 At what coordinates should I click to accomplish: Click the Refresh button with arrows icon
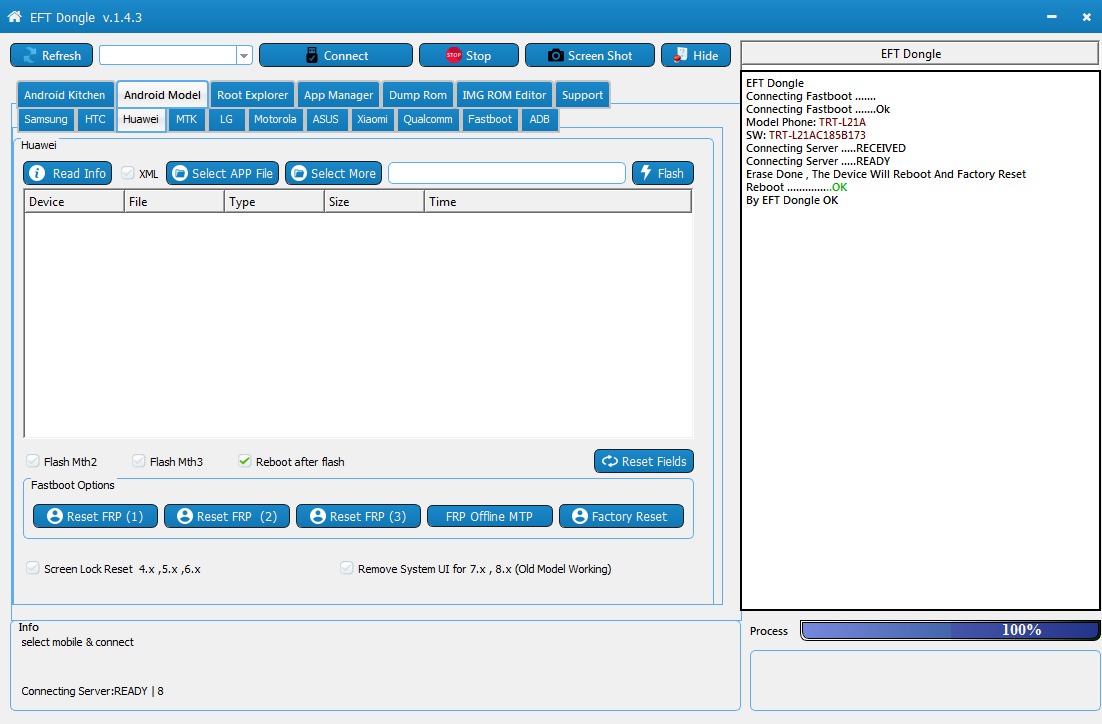tap(51, 56)
